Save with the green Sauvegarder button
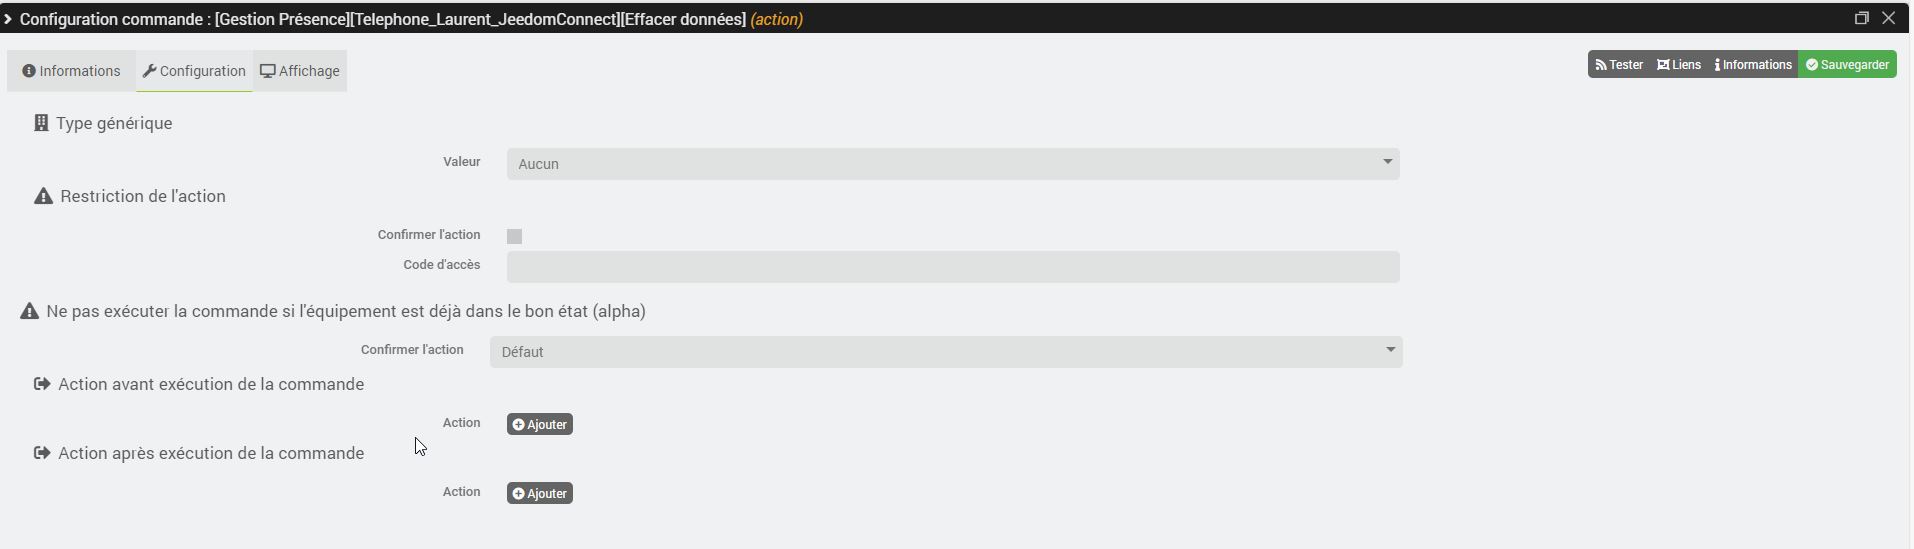The height and width of the screenshot is (549, 1914). click(1847, 65)
